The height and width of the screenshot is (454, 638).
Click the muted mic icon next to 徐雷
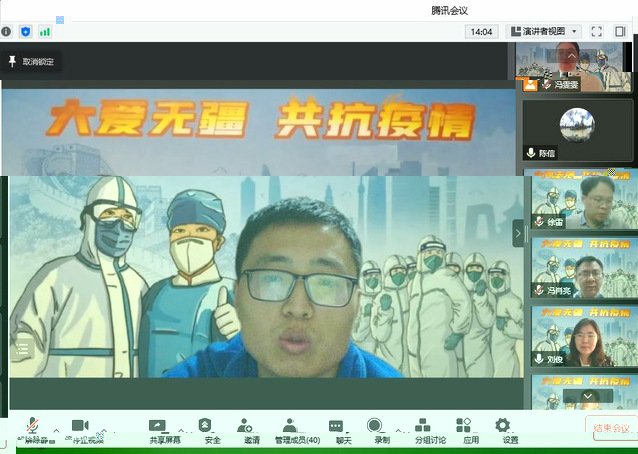[x=539, y=222]
